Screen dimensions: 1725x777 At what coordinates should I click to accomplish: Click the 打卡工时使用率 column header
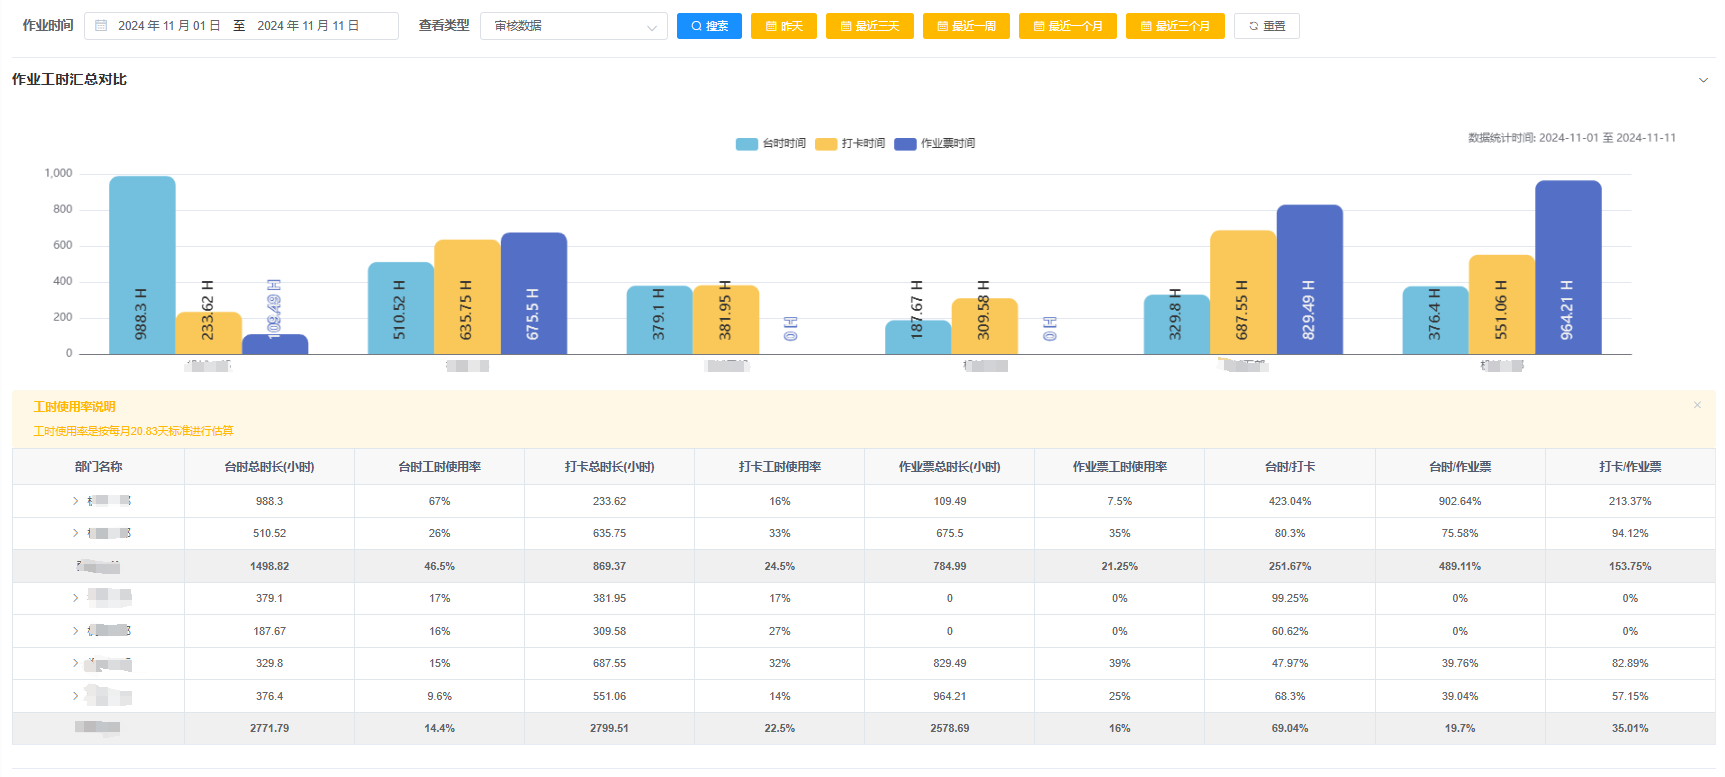[779, 467]
